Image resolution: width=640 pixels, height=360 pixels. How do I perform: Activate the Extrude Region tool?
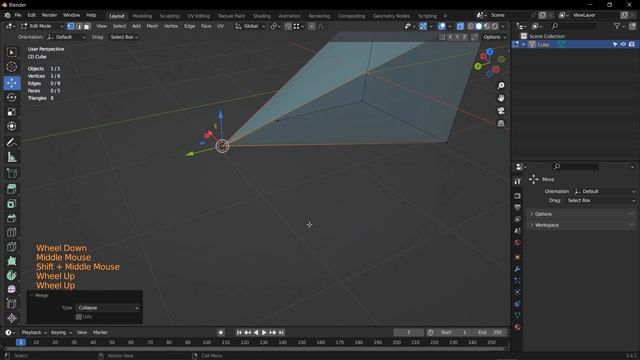(11, 189)
